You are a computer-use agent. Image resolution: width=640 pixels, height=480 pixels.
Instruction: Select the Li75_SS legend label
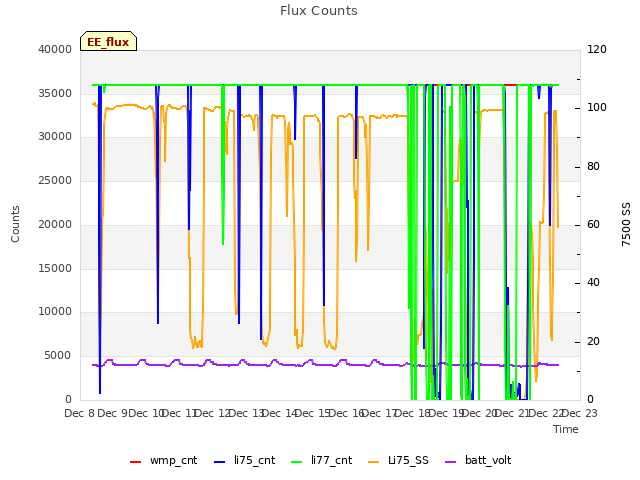coord(408,460)
